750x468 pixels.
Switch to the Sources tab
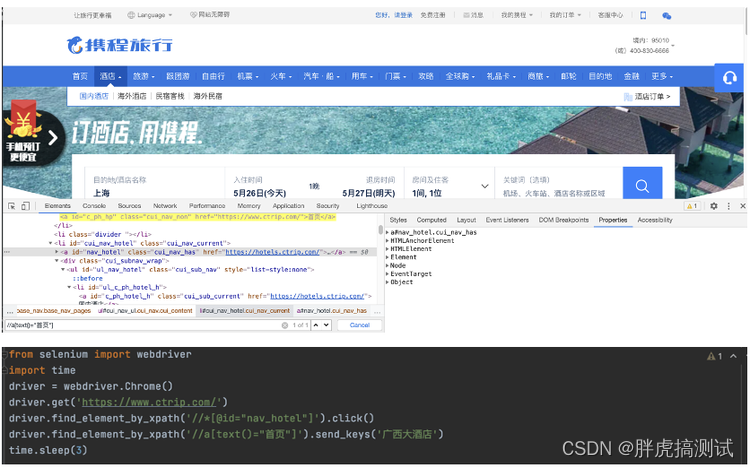coord(129,206)
